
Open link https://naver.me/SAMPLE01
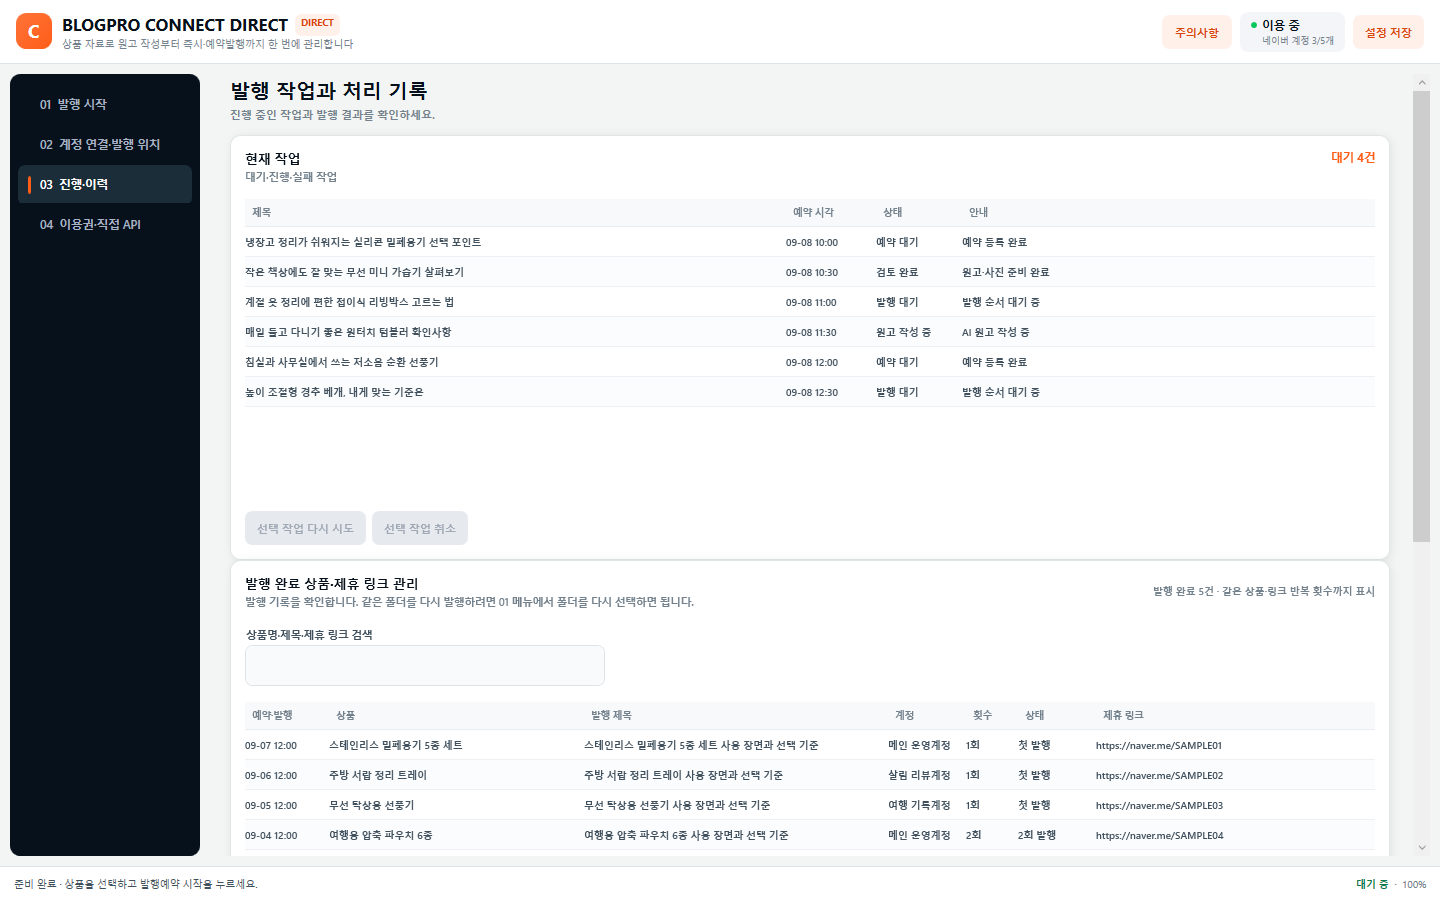click(1159, 745)
